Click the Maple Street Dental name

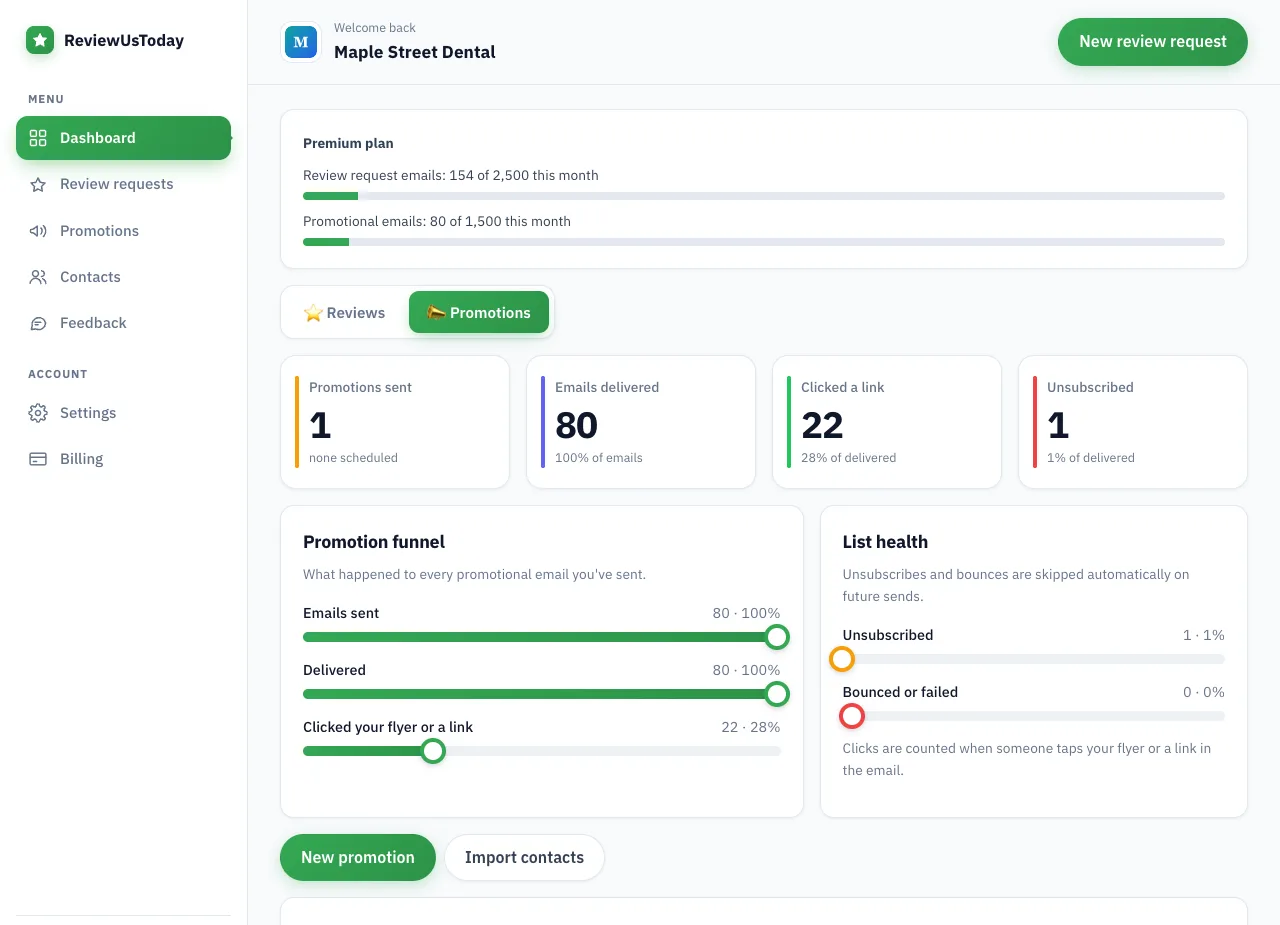[x=415, y=52]
